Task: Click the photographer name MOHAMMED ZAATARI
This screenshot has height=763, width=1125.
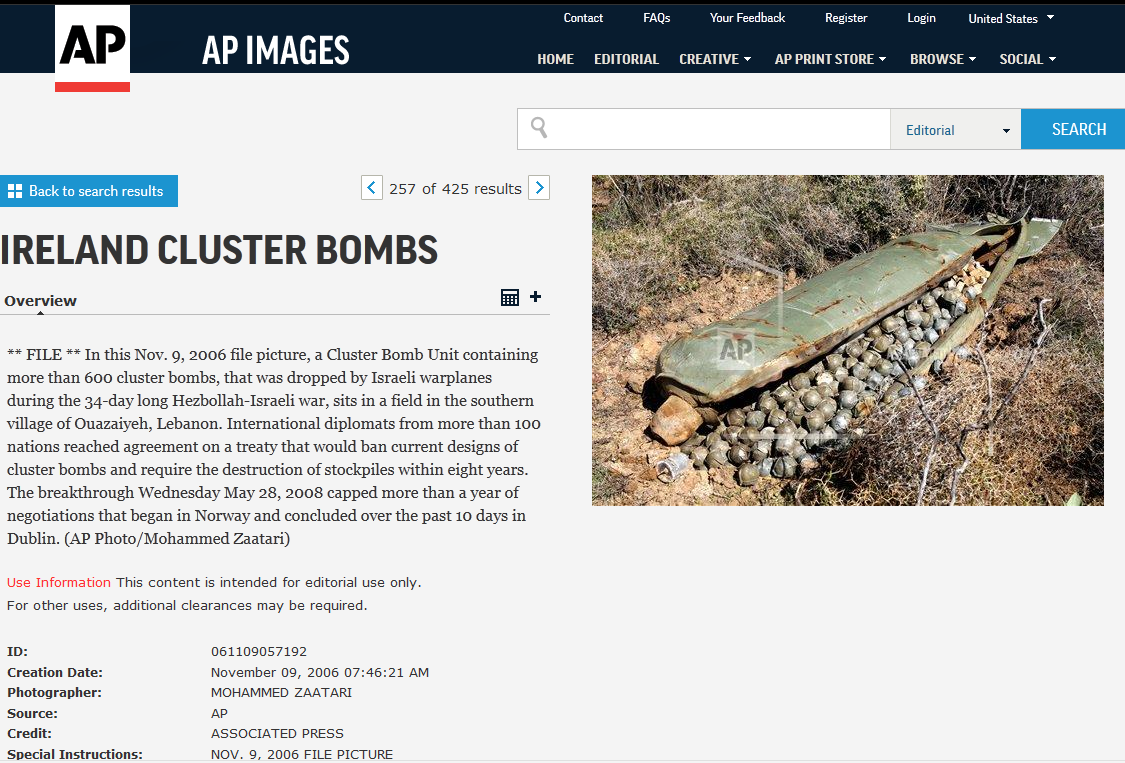Action: point(281,693)
